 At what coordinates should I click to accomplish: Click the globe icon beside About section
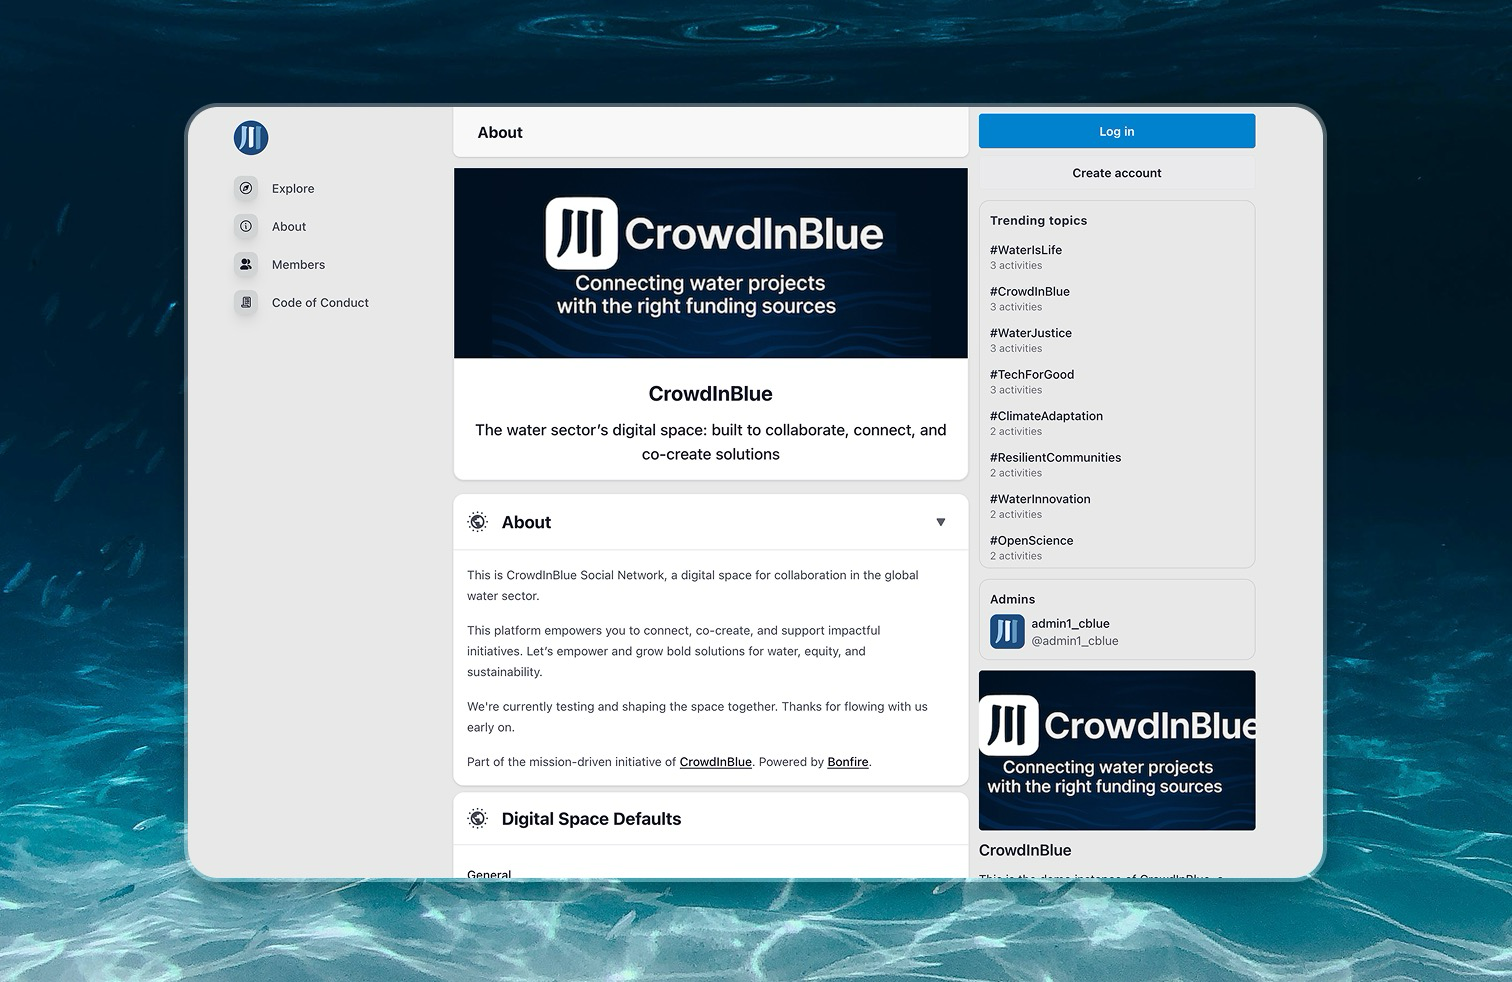tap(478, 522)
